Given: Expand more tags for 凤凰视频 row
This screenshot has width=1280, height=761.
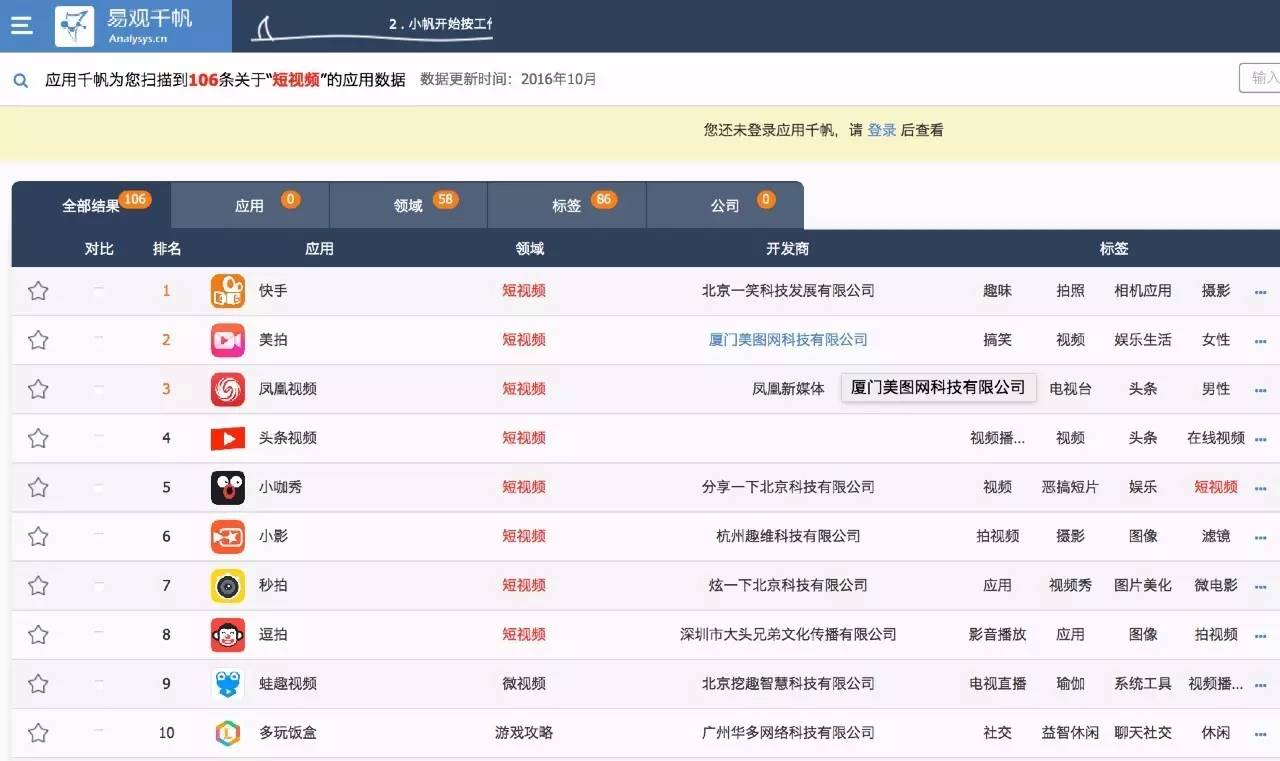Looking at the screenshot, I should click(x=1260, y=391).
